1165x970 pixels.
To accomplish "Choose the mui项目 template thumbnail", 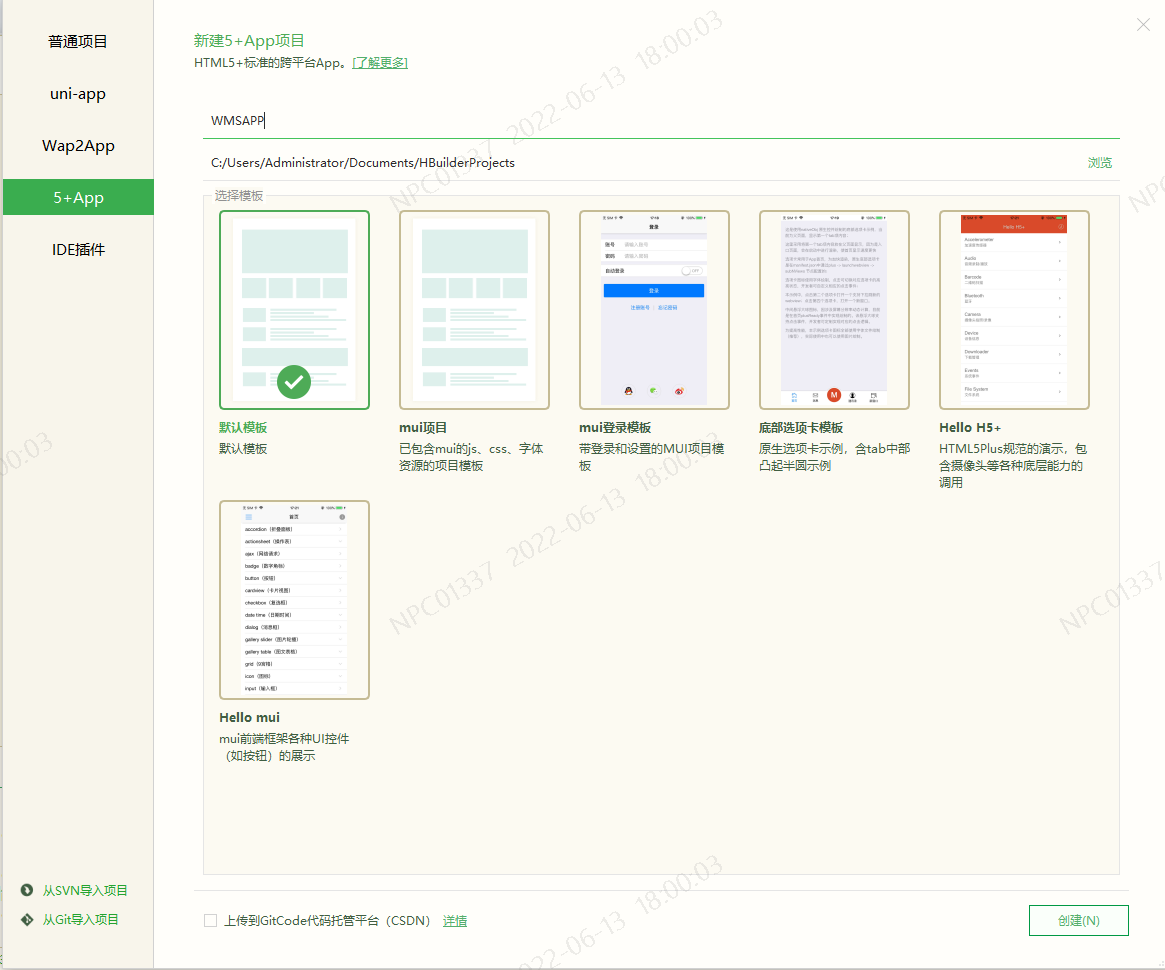I will (474, 310).
